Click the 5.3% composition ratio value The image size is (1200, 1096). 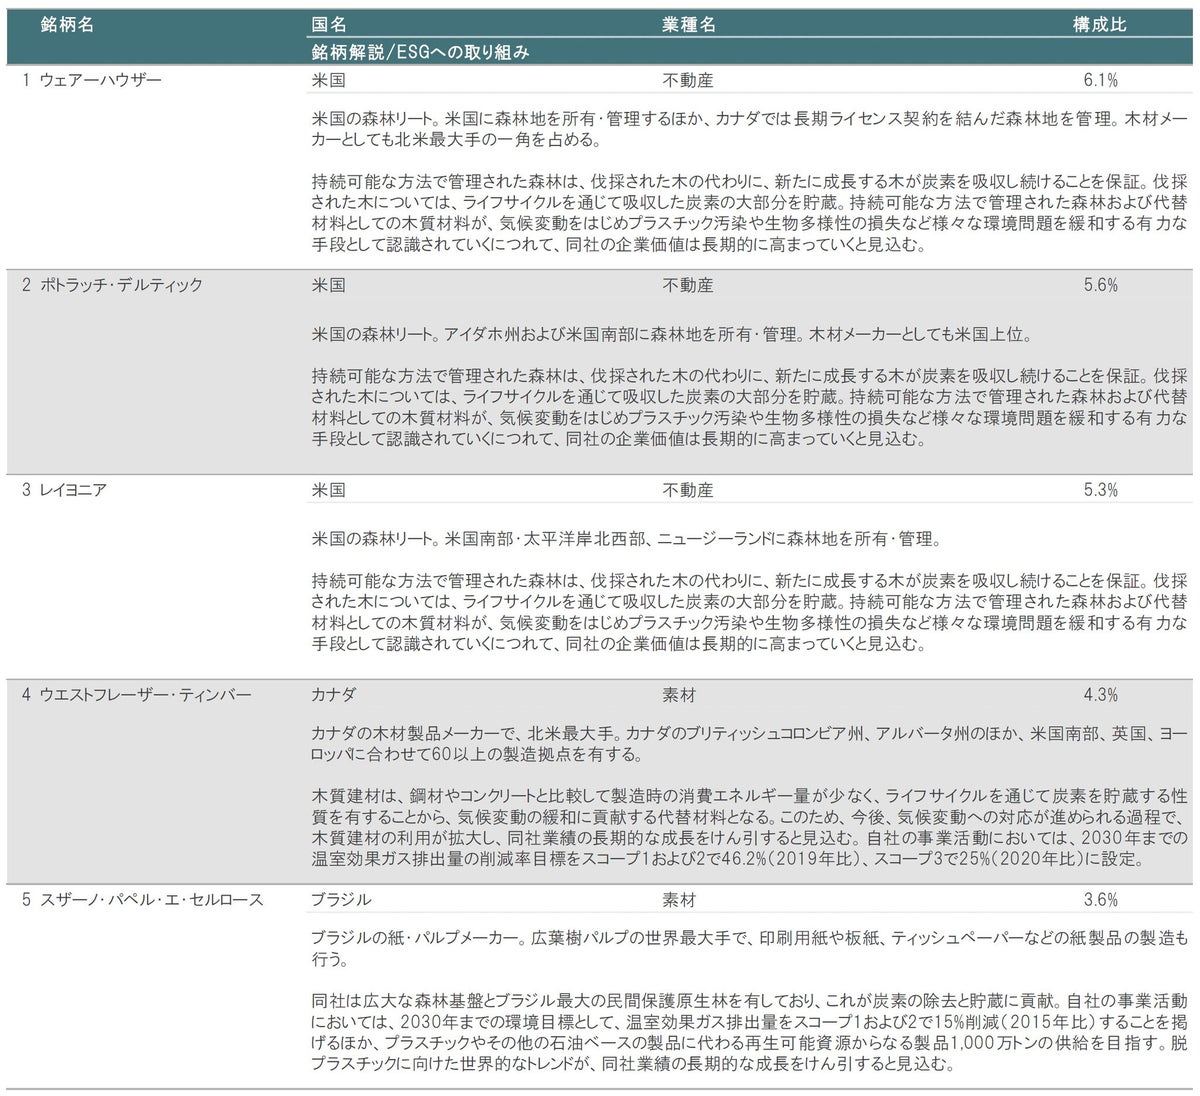pyautogui.click(x=1100, y=490)
